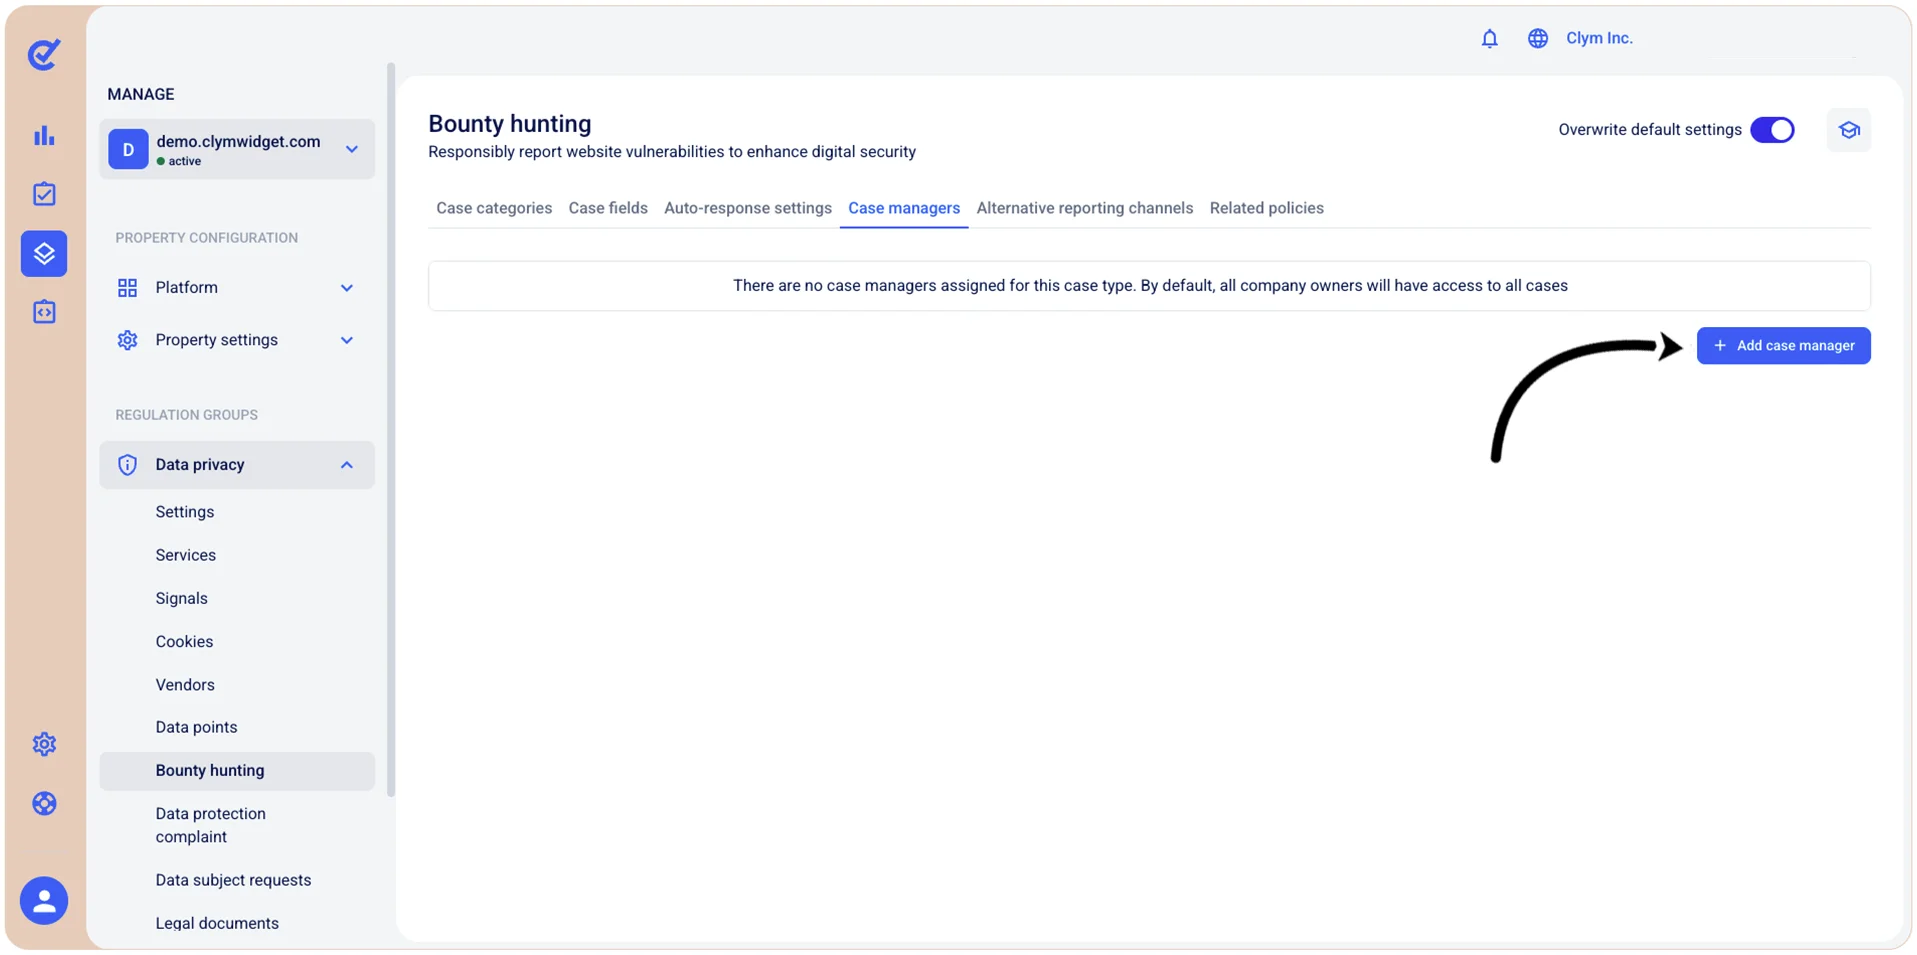Open the user profile avatar icon
This screenshot has height=955, width=1917.
coord(44,901)
